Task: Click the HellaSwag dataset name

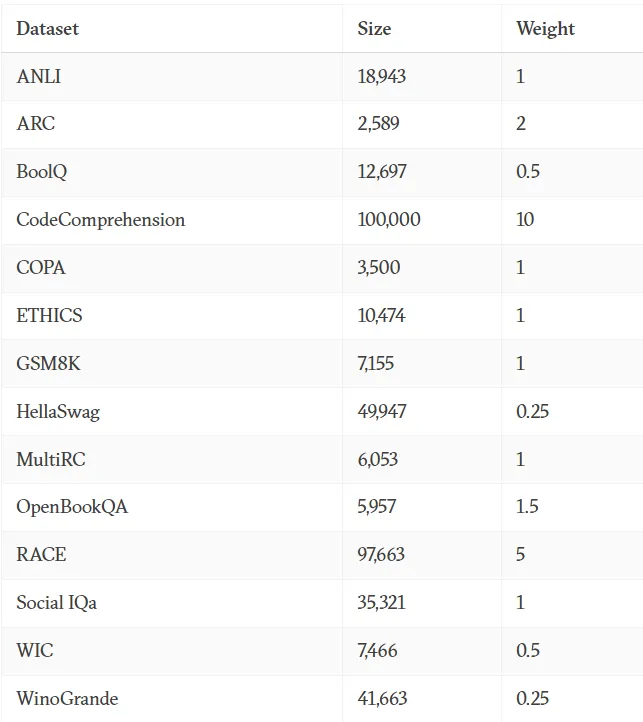Action: pos(58,412)
